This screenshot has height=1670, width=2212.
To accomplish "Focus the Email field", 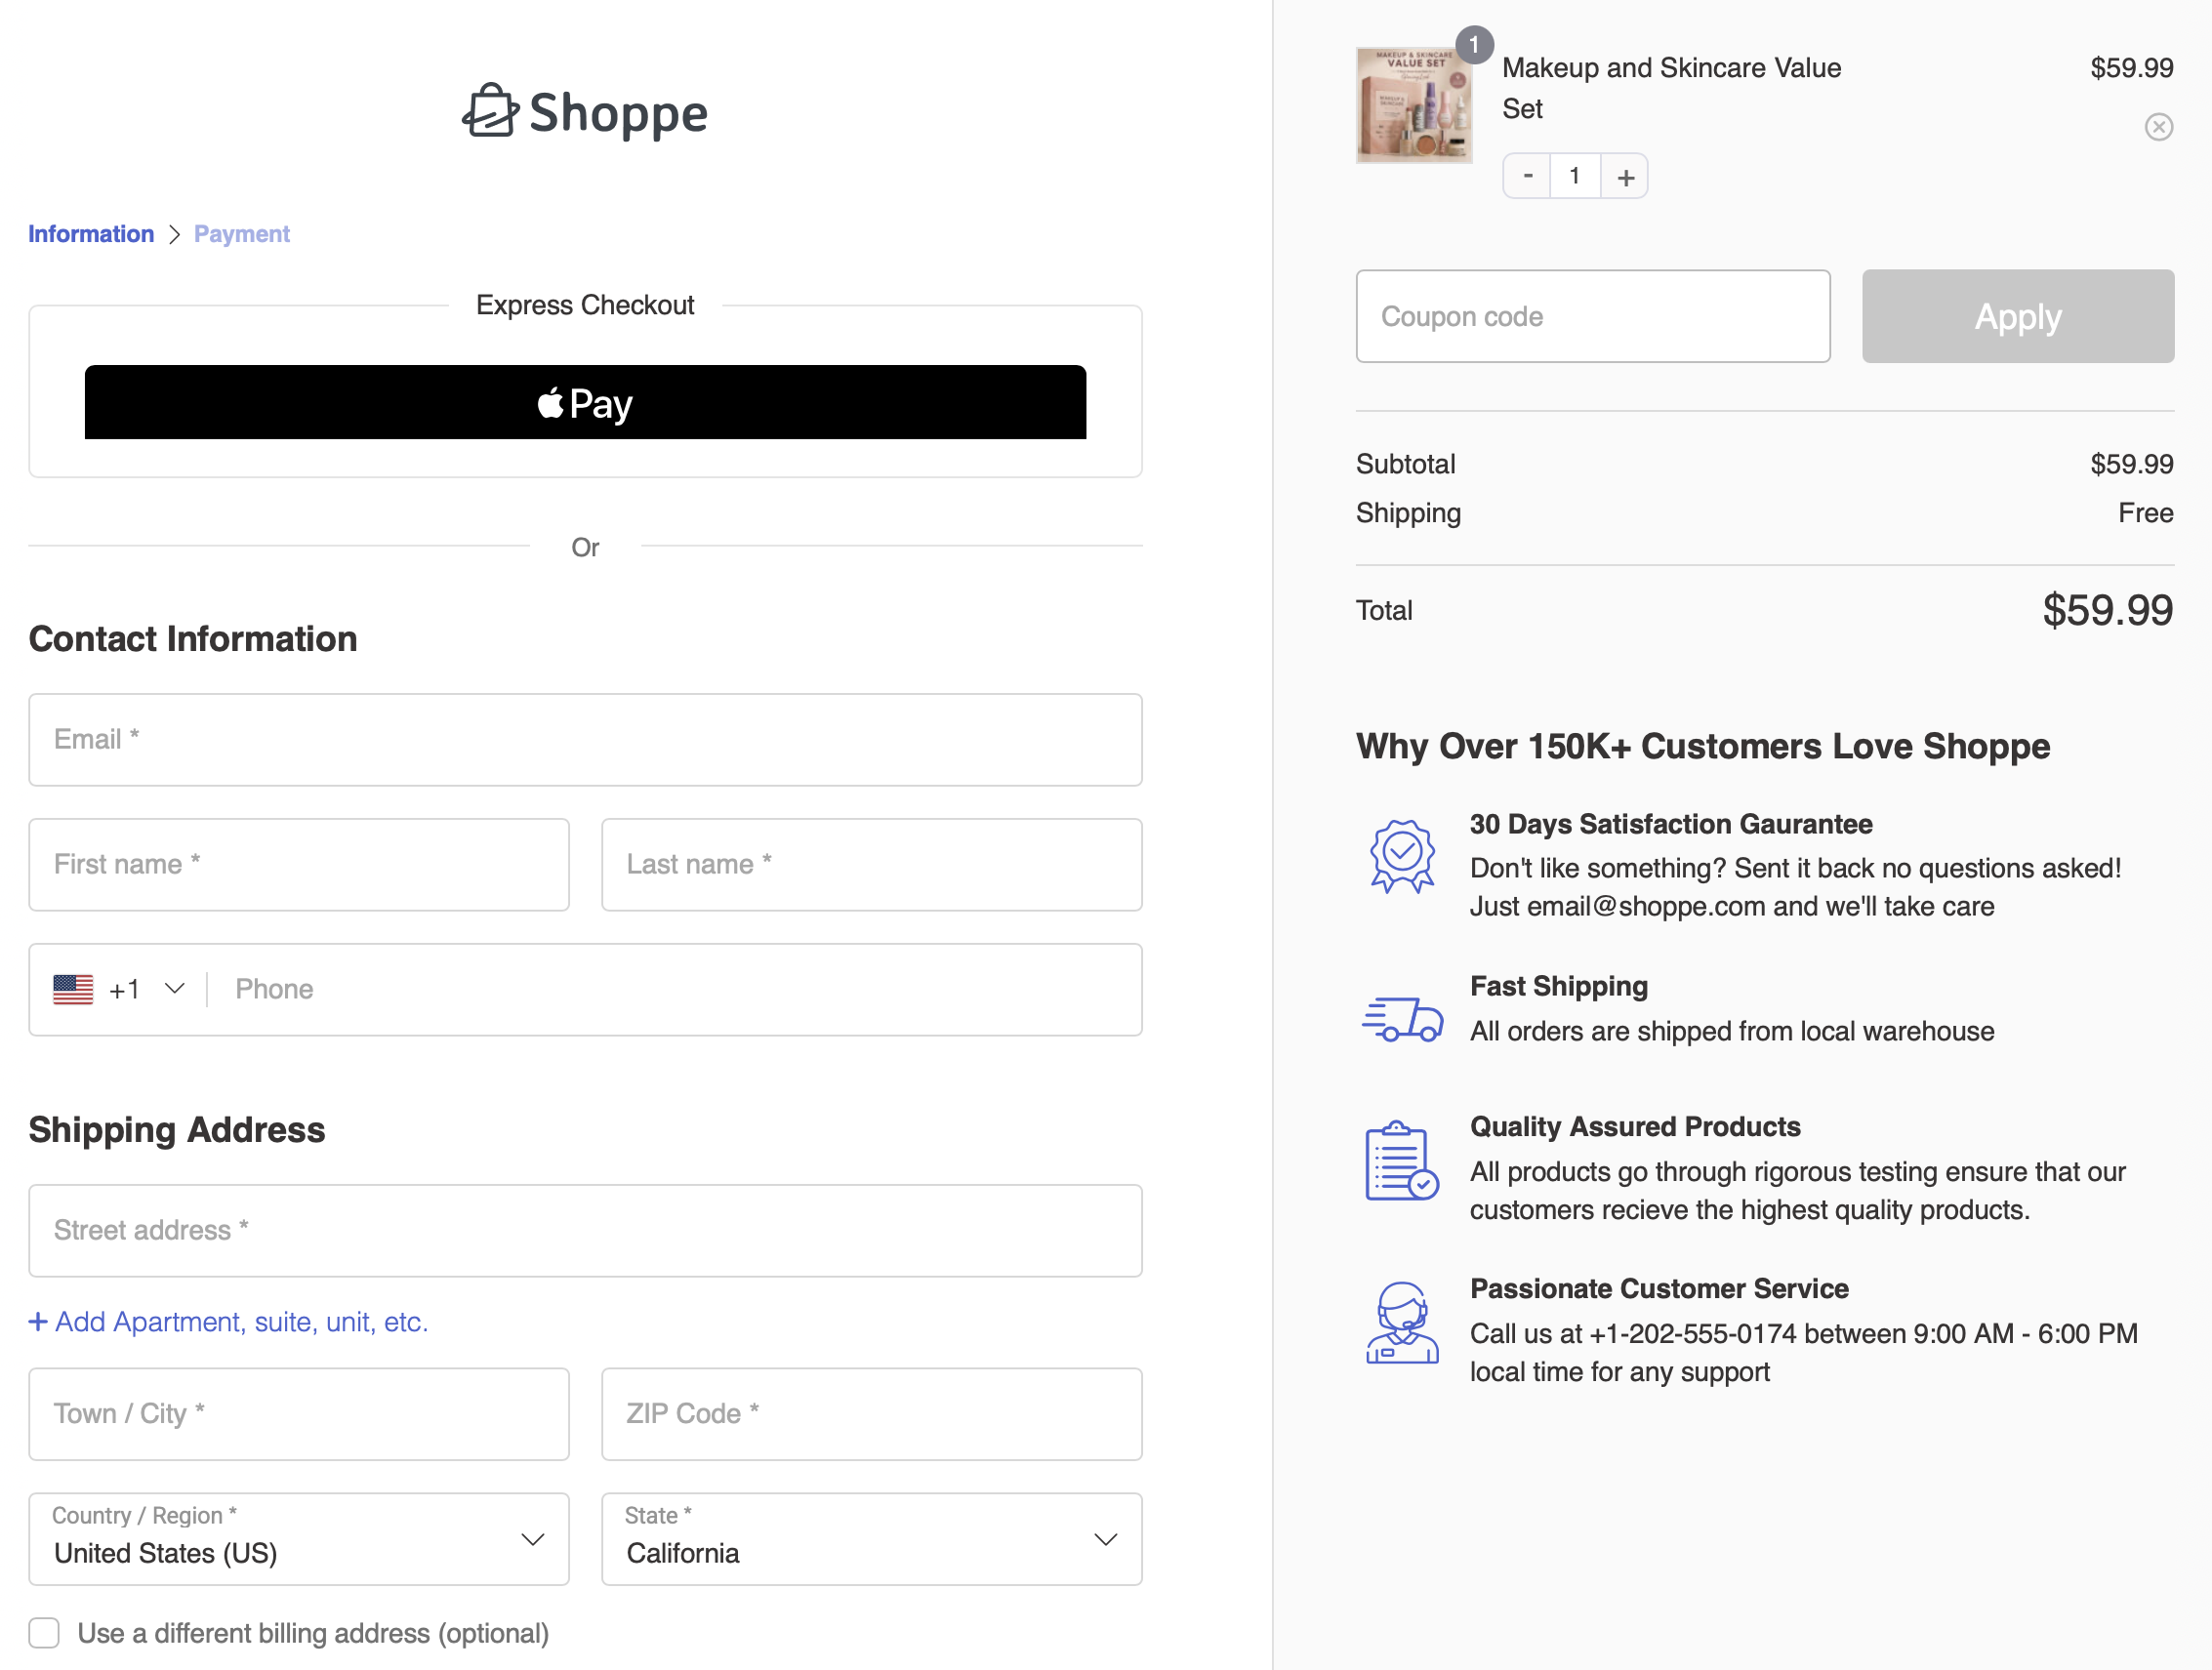I will tap(585, 740).
